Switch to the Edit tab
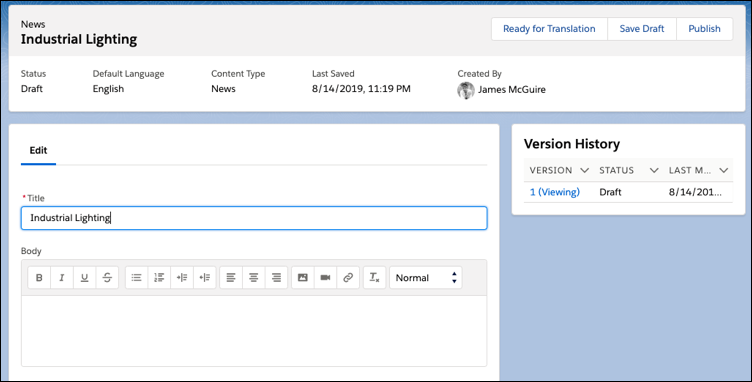Viewport: 752px width, 382px height. [38, 150]
